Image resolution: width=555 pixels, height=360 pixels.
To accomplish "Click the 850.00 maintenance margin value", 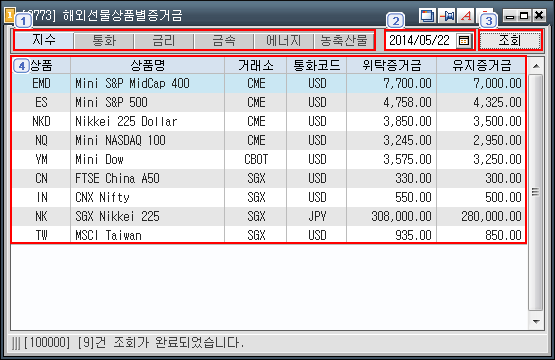I will tap(503, 235).
